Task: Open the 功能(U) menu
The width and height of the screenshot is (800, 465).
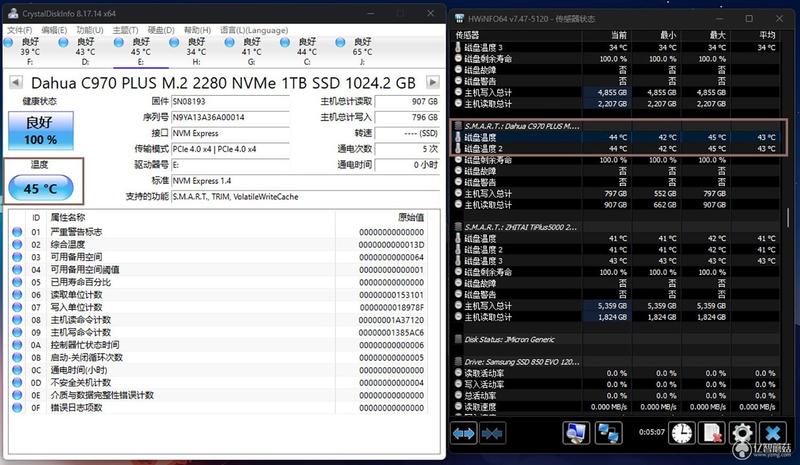Action: [90, 30]
